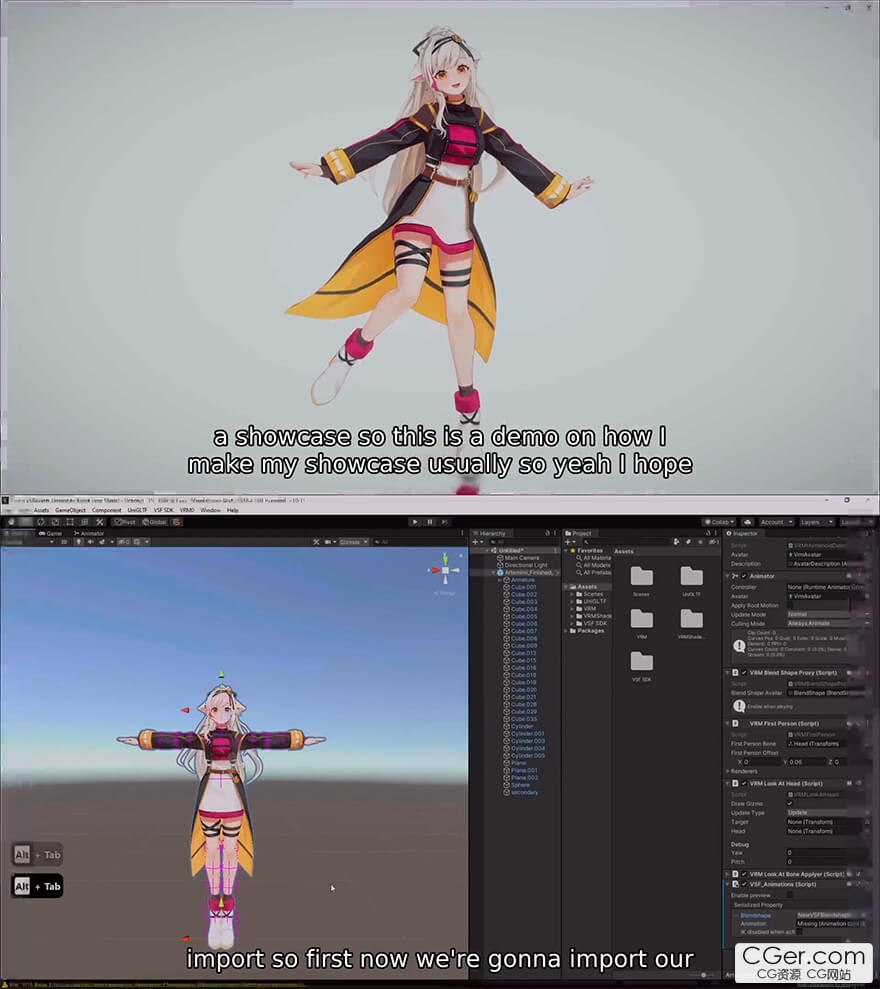The height and width of the screenshot is (989, 880).
Task: Select the Scale tool in Unity toolbar
Action: 56,522
